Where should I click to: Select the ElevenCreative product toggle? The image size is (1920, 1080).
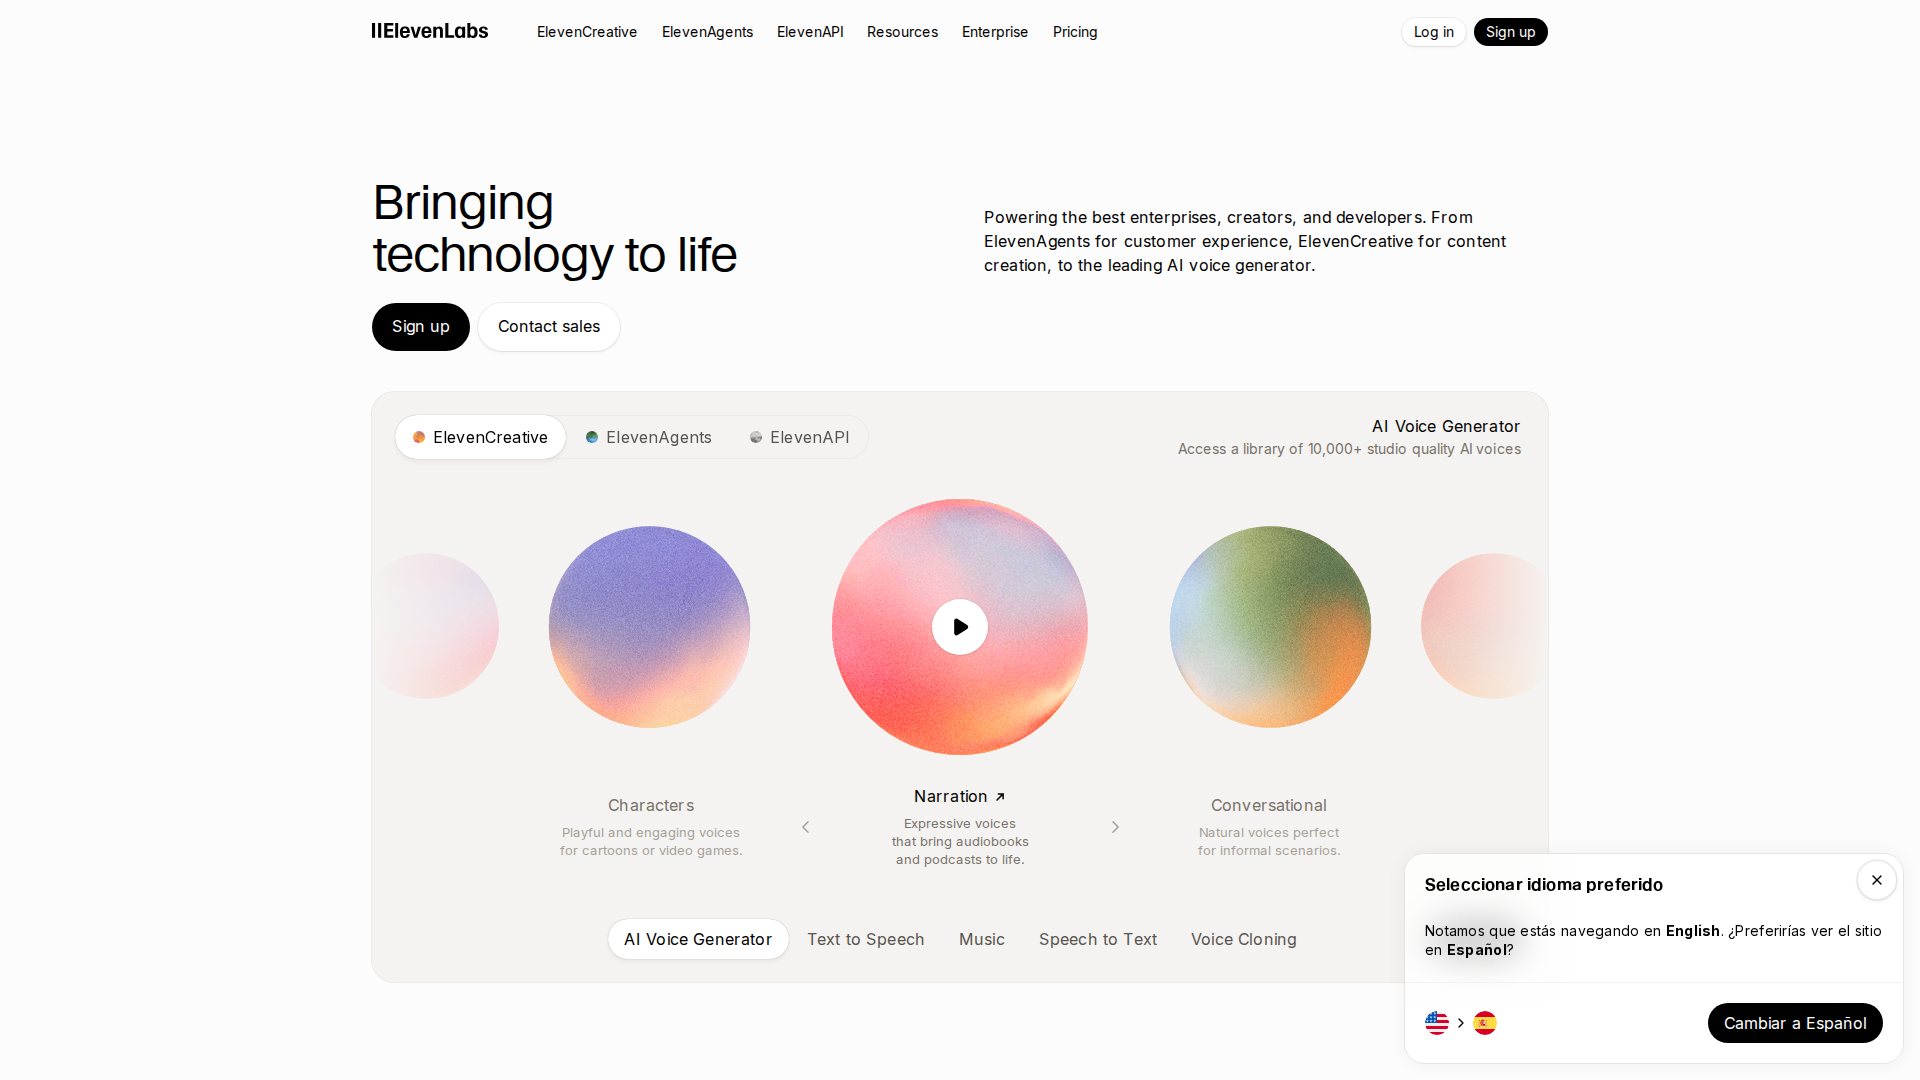click(481, 437)
